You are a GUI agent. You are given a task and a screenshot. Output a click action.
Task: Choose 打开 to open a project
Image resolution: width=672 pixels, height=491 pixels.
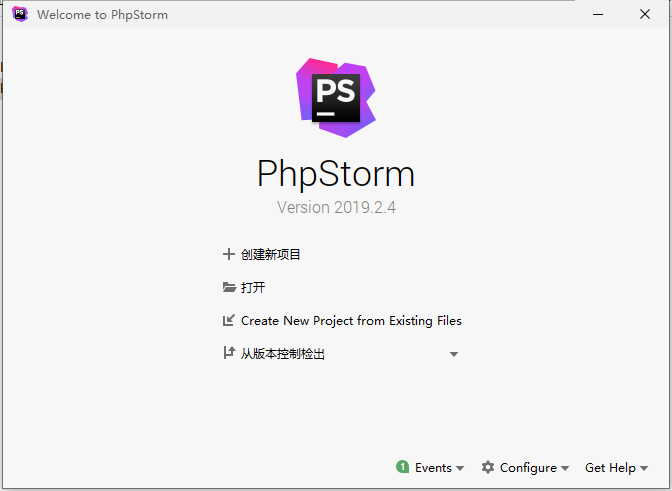pyautogui.click(x=253, y=287)
